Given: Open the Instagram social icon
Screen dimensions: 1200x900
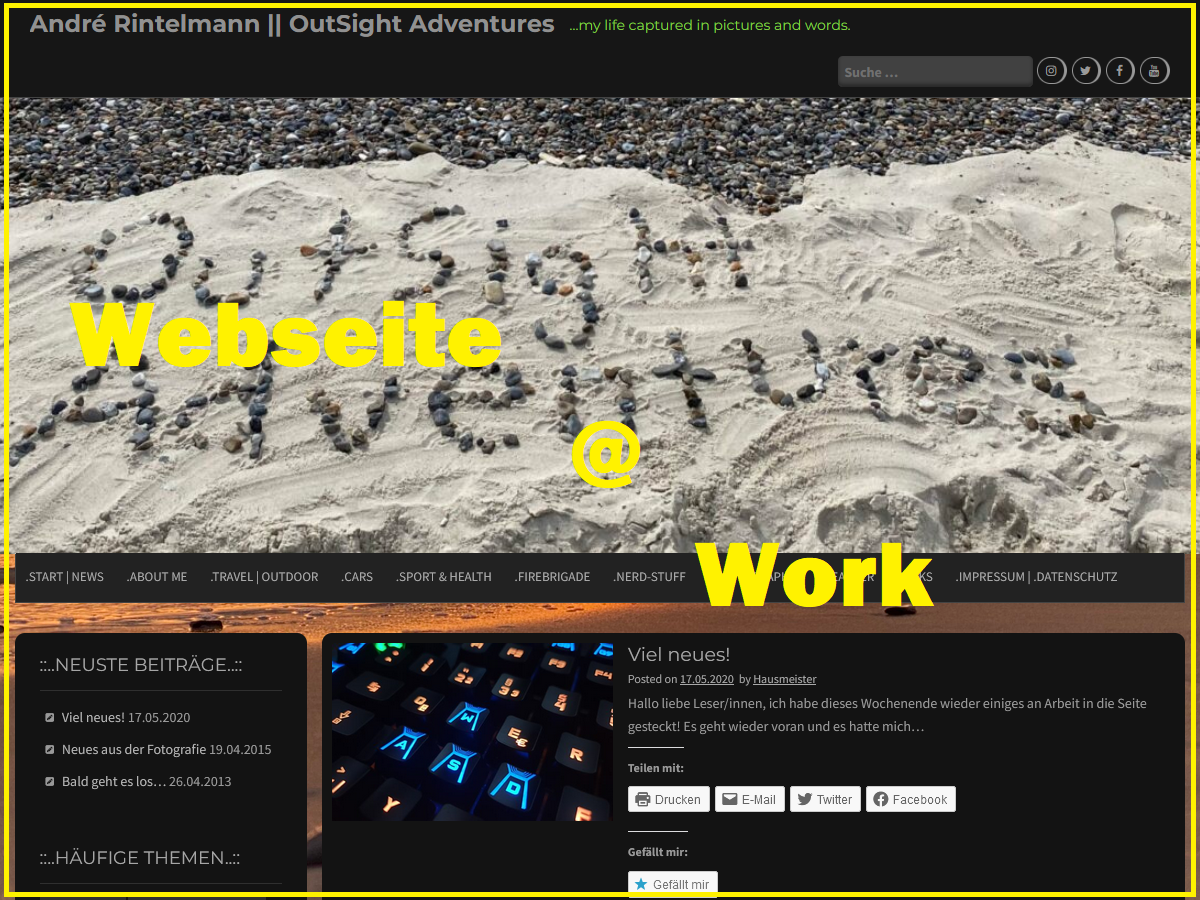Looking at the screenshot, I should 1051,71.
